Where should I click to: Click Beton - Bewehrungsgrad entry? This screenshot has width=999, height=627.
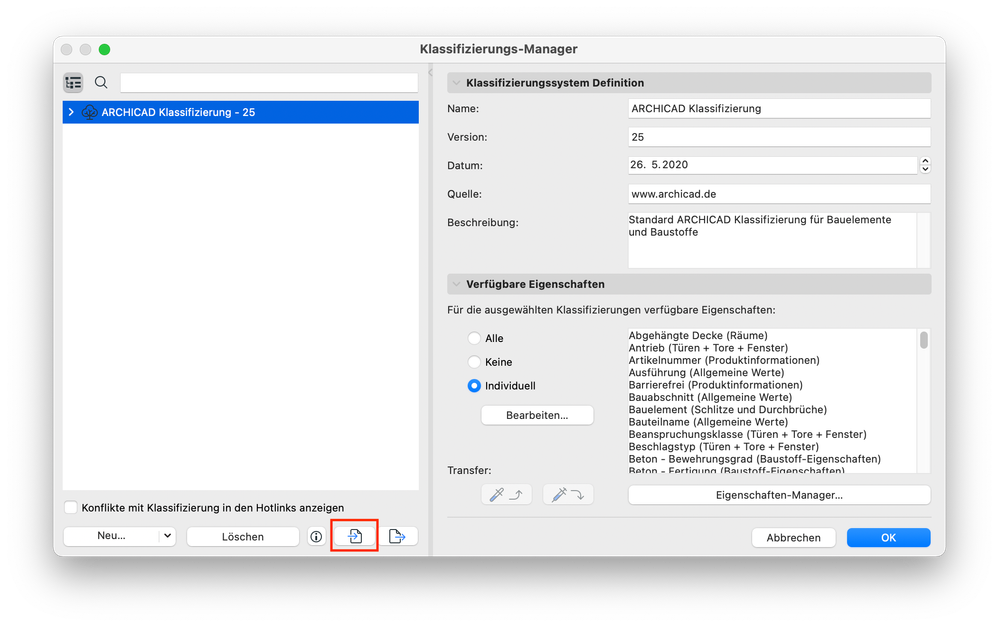pyautogui.click(x=754, y=459)
